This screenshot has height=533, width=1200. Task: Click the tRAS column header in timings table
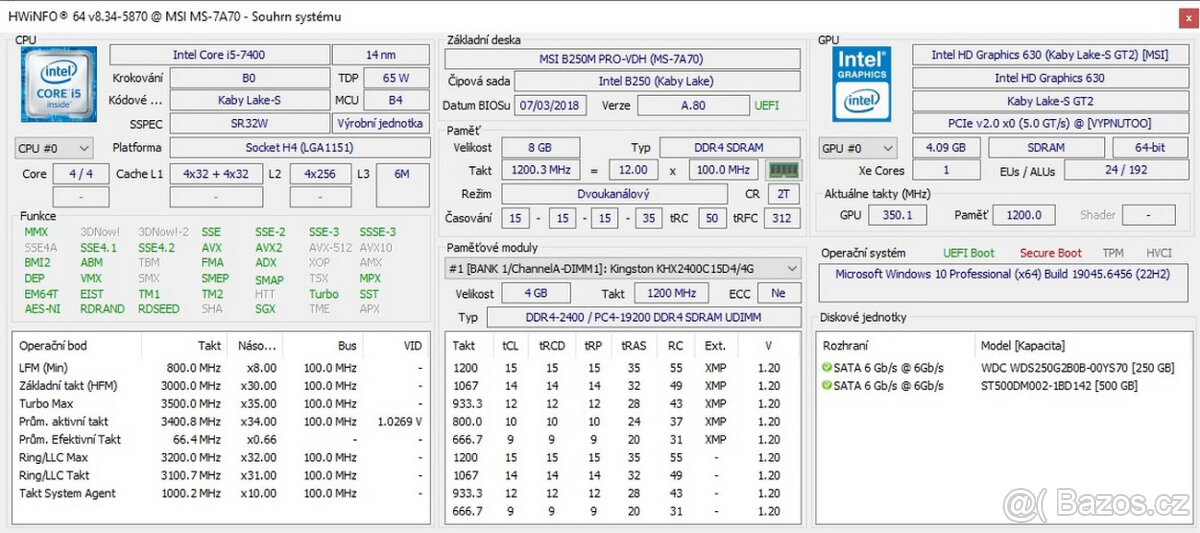click(633, 345)
